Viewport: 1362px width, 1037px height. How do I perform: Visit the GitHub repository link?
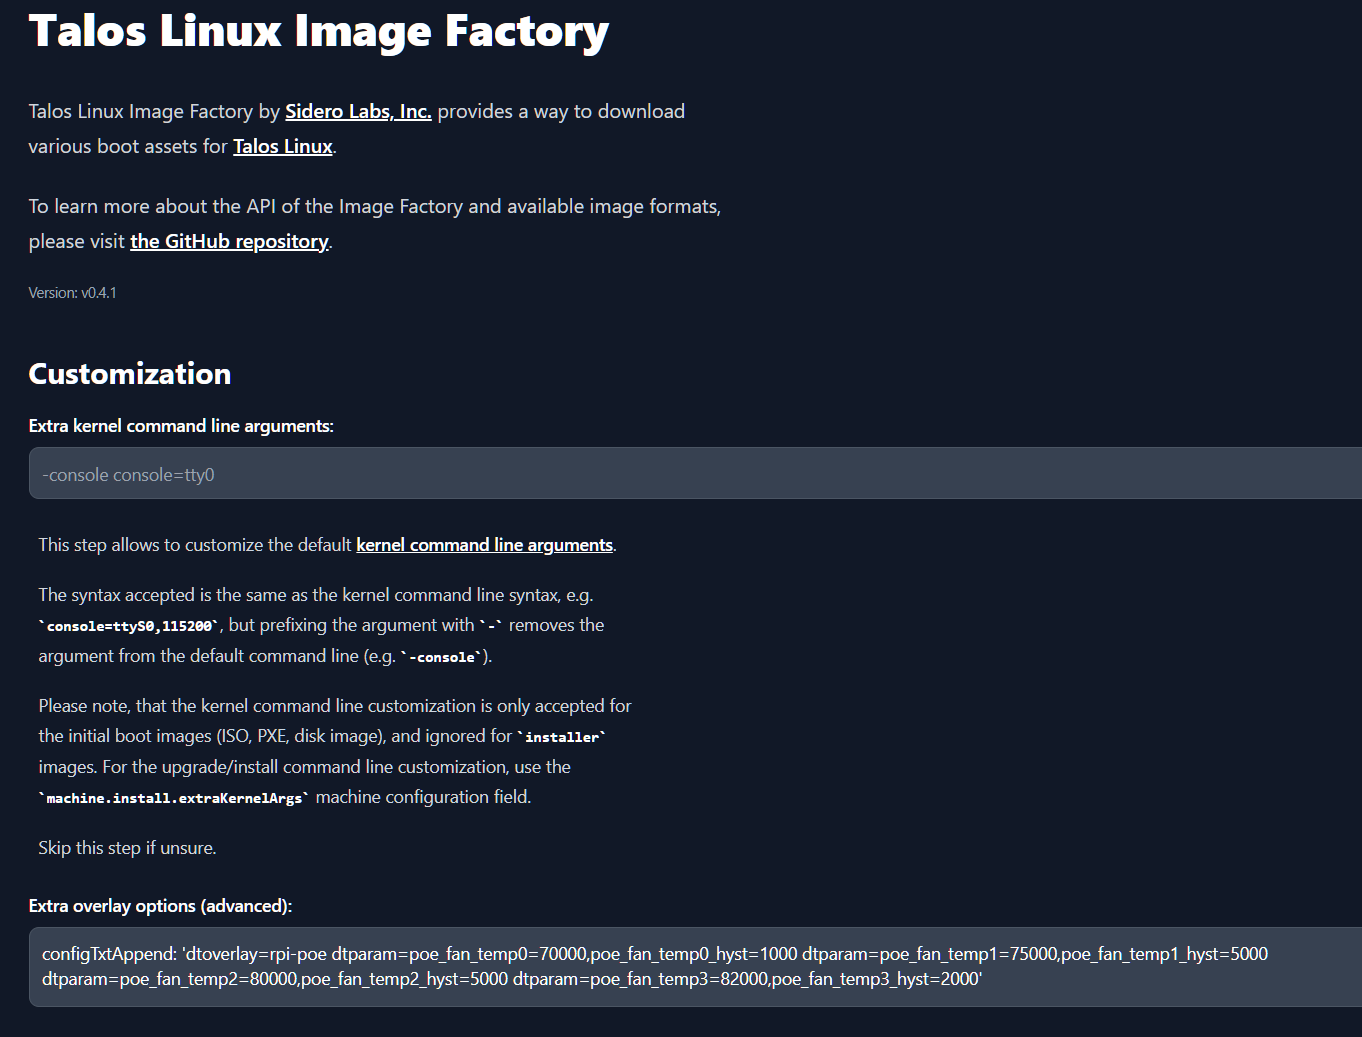228,241
